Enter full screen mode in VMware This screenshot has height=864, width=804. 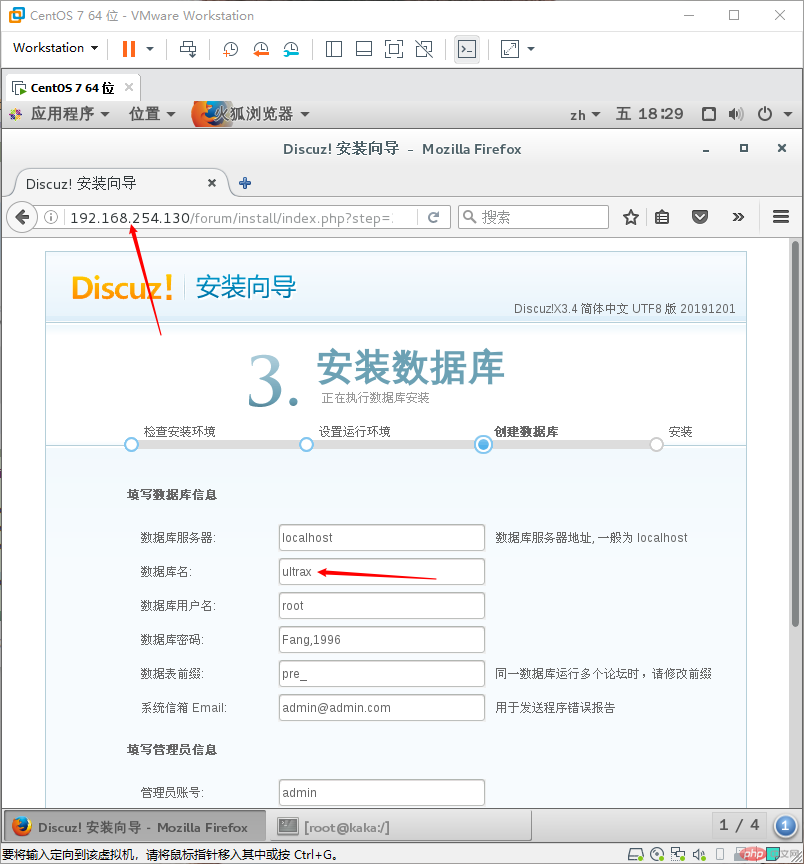508,48
